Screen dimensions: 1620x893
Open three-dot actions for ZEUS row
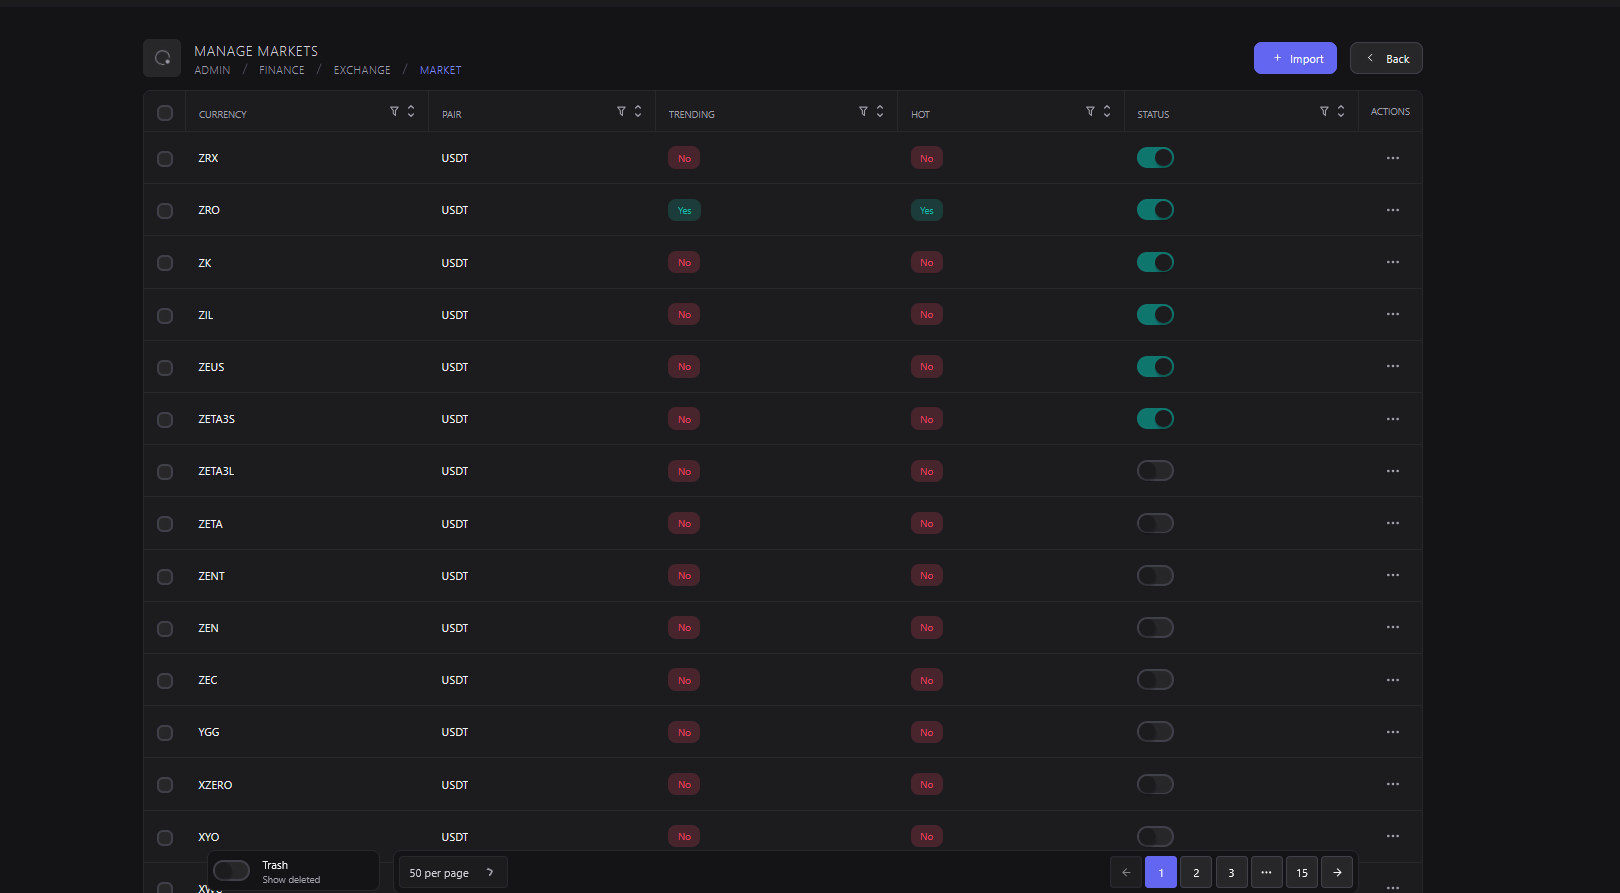coord(1392,367)
